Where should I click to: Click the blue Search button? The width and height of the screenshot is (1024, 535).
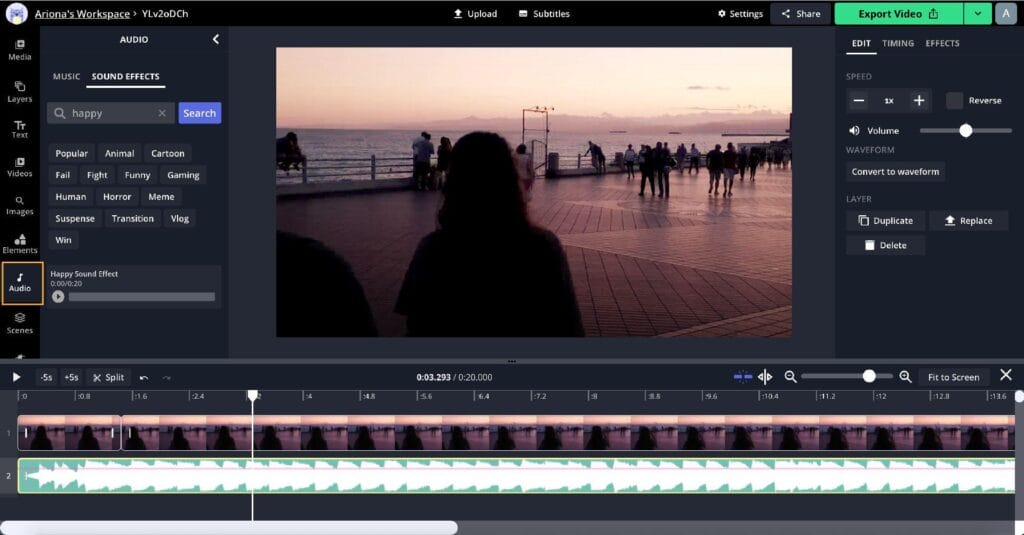coord(200,113)
